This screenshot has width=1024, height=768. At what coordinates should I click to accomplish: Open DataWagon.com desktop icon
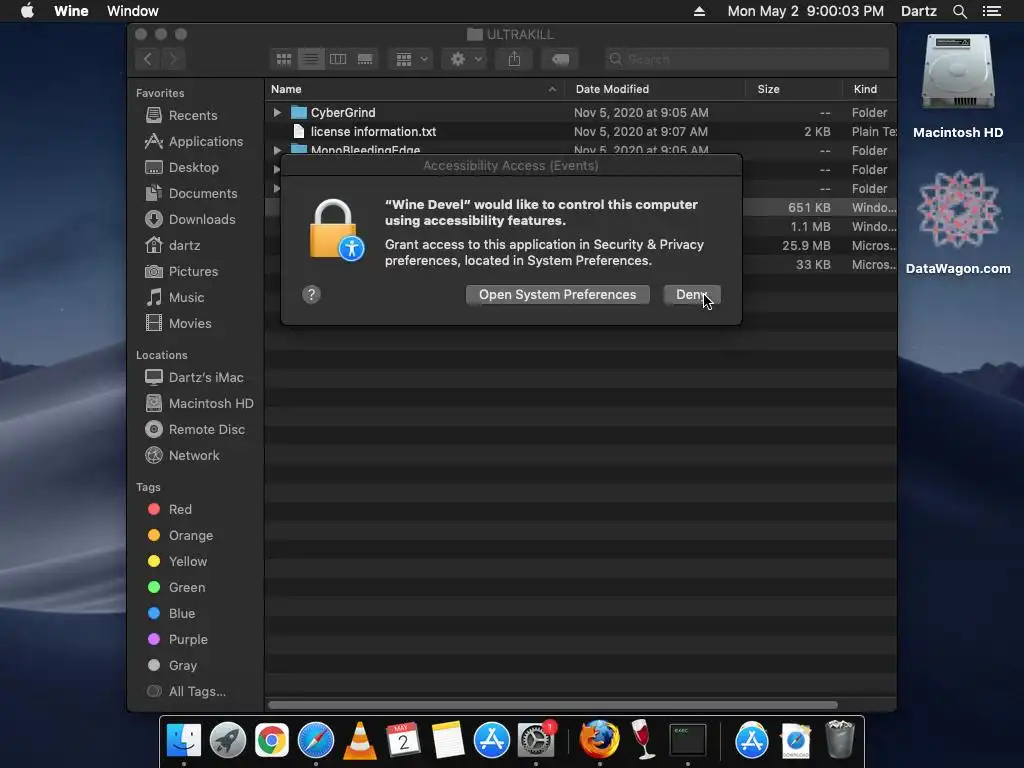(x=957, y=223)
